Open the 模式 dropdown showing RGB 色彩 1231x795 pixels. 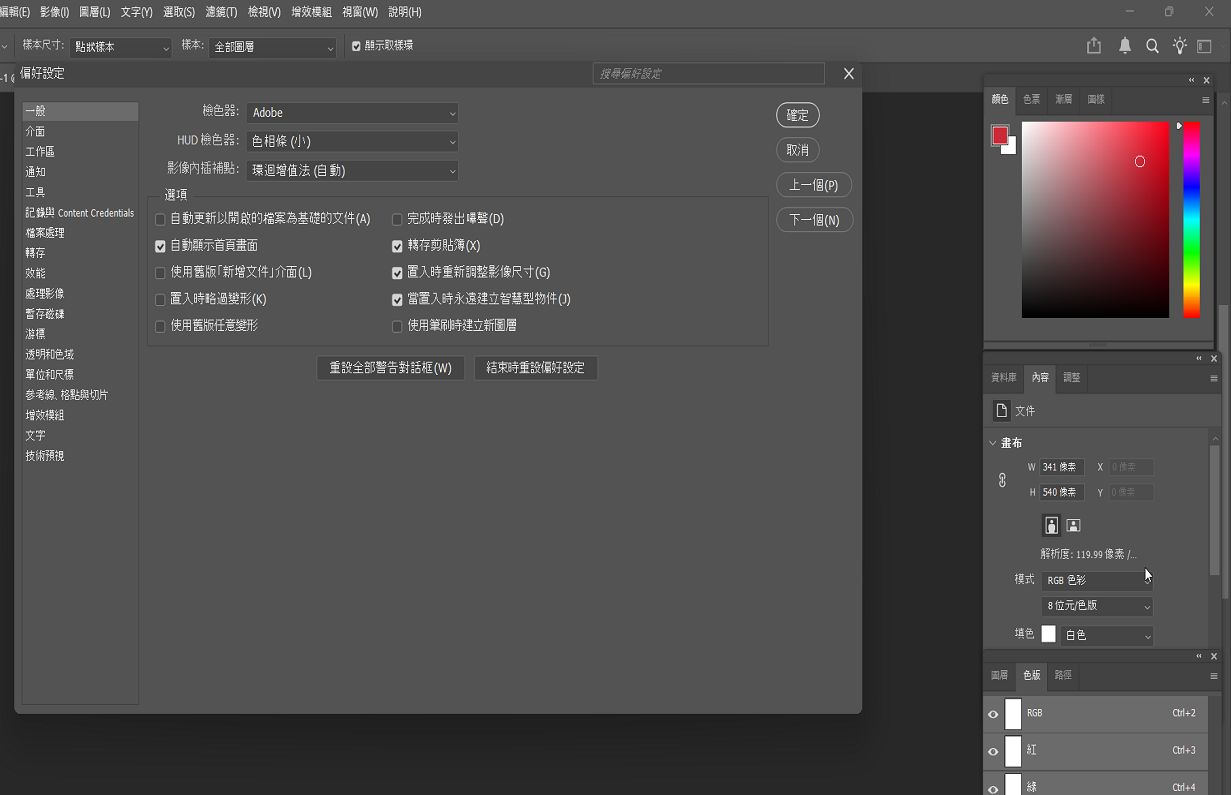click(x=1096, y=580)
